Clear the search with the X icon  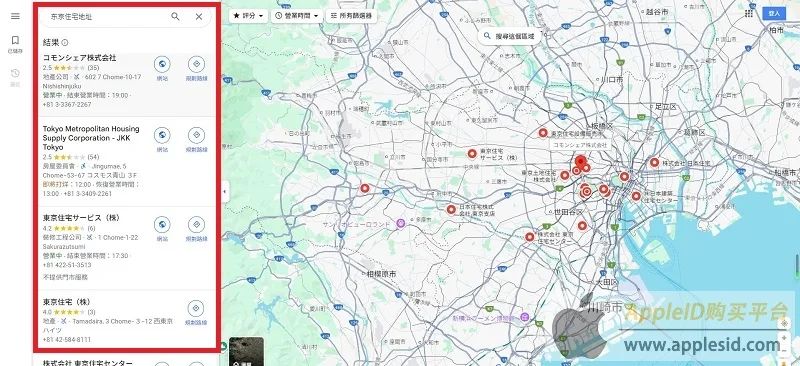(199, 16)
